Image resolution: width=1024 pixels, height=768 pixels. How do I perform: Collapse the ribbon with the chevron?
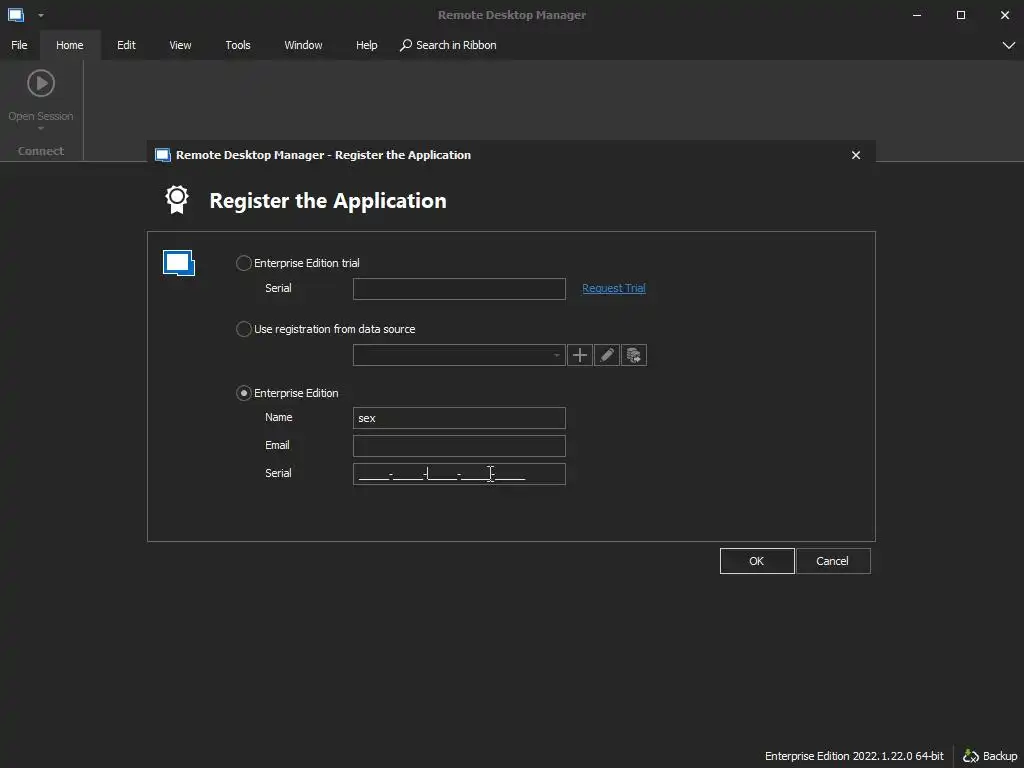pos(1008,45)
